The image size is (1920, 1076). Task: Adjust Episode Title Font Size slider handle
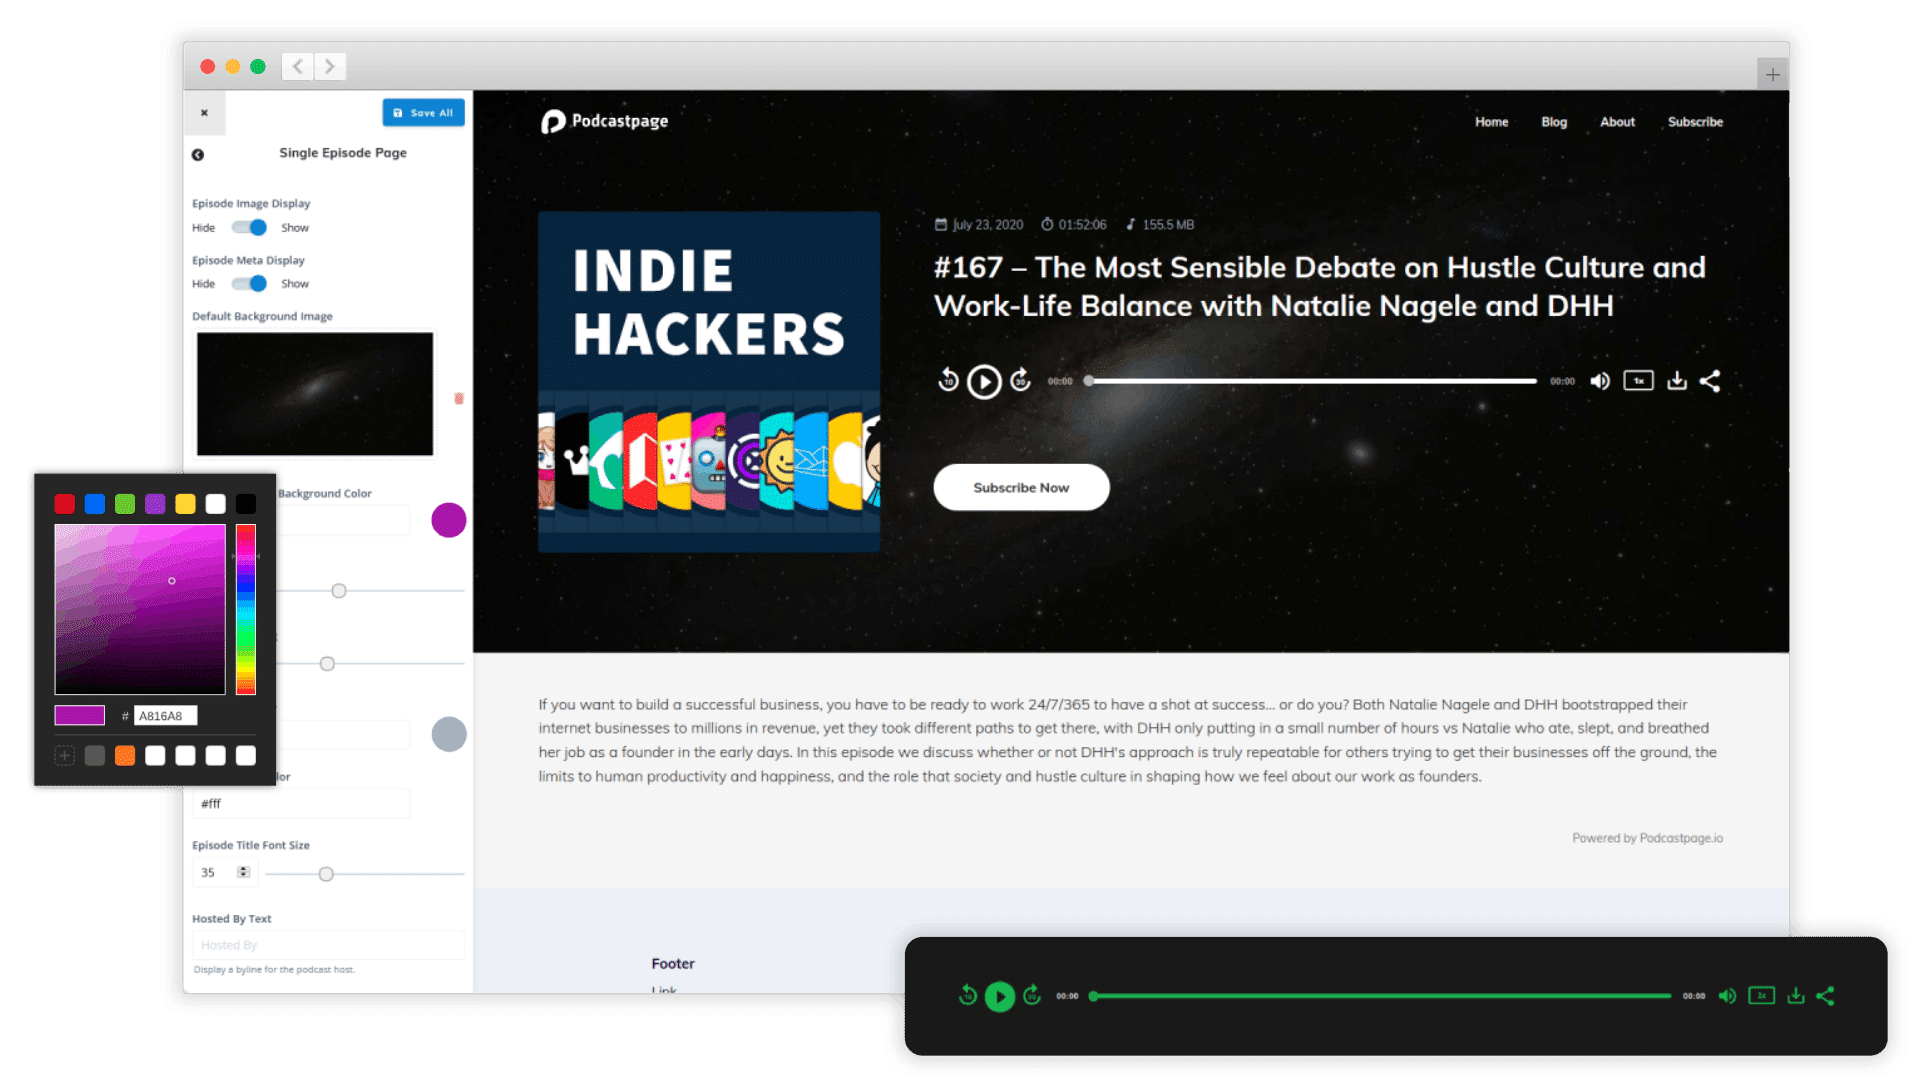tap(326, 875)
